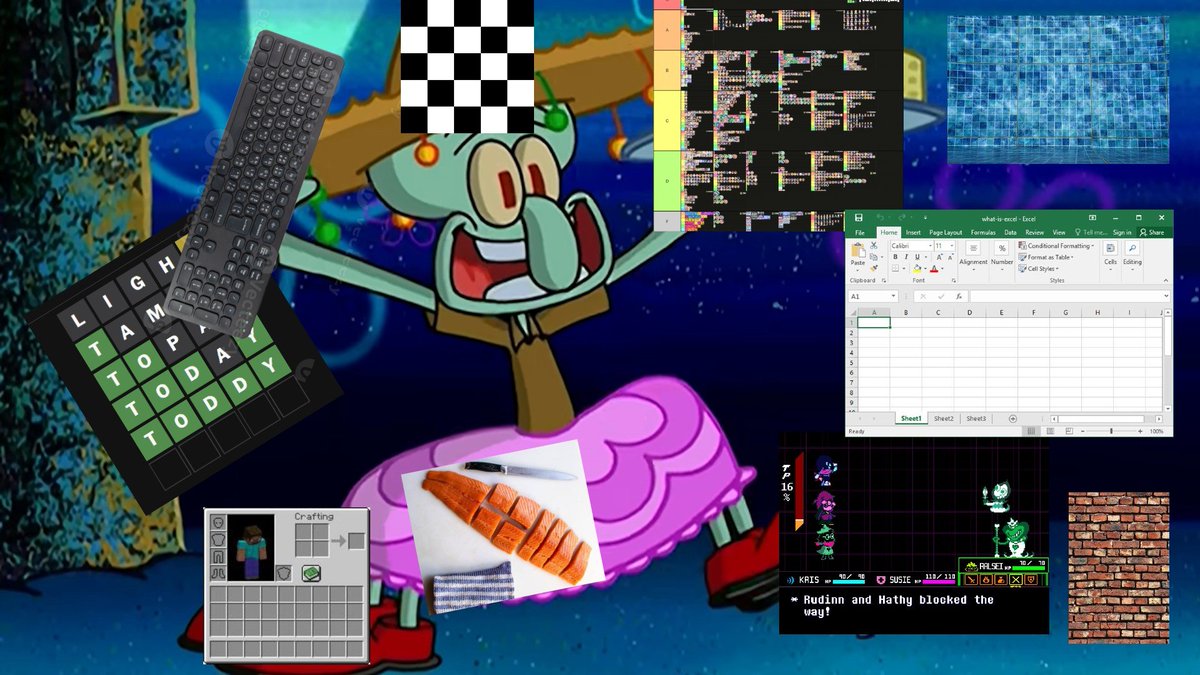Click the Undo arrow in Excel's quick access toolbar

tap(880, 217)
